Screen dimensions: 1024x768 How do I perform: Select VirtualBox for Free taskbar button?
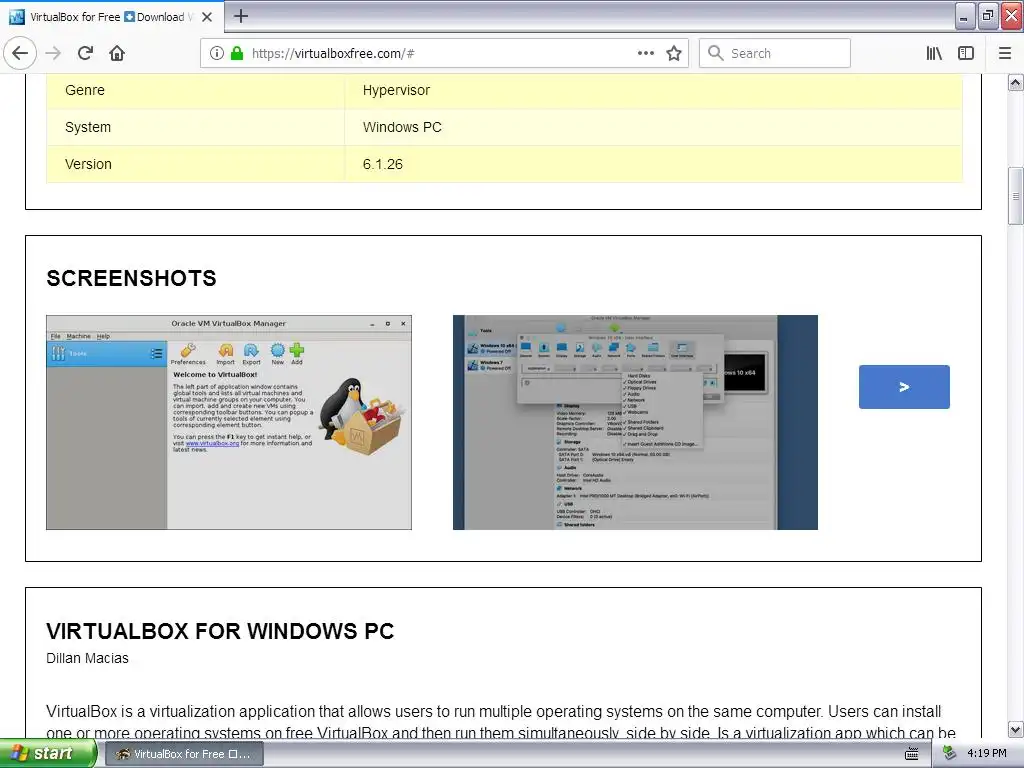(184, 754)
